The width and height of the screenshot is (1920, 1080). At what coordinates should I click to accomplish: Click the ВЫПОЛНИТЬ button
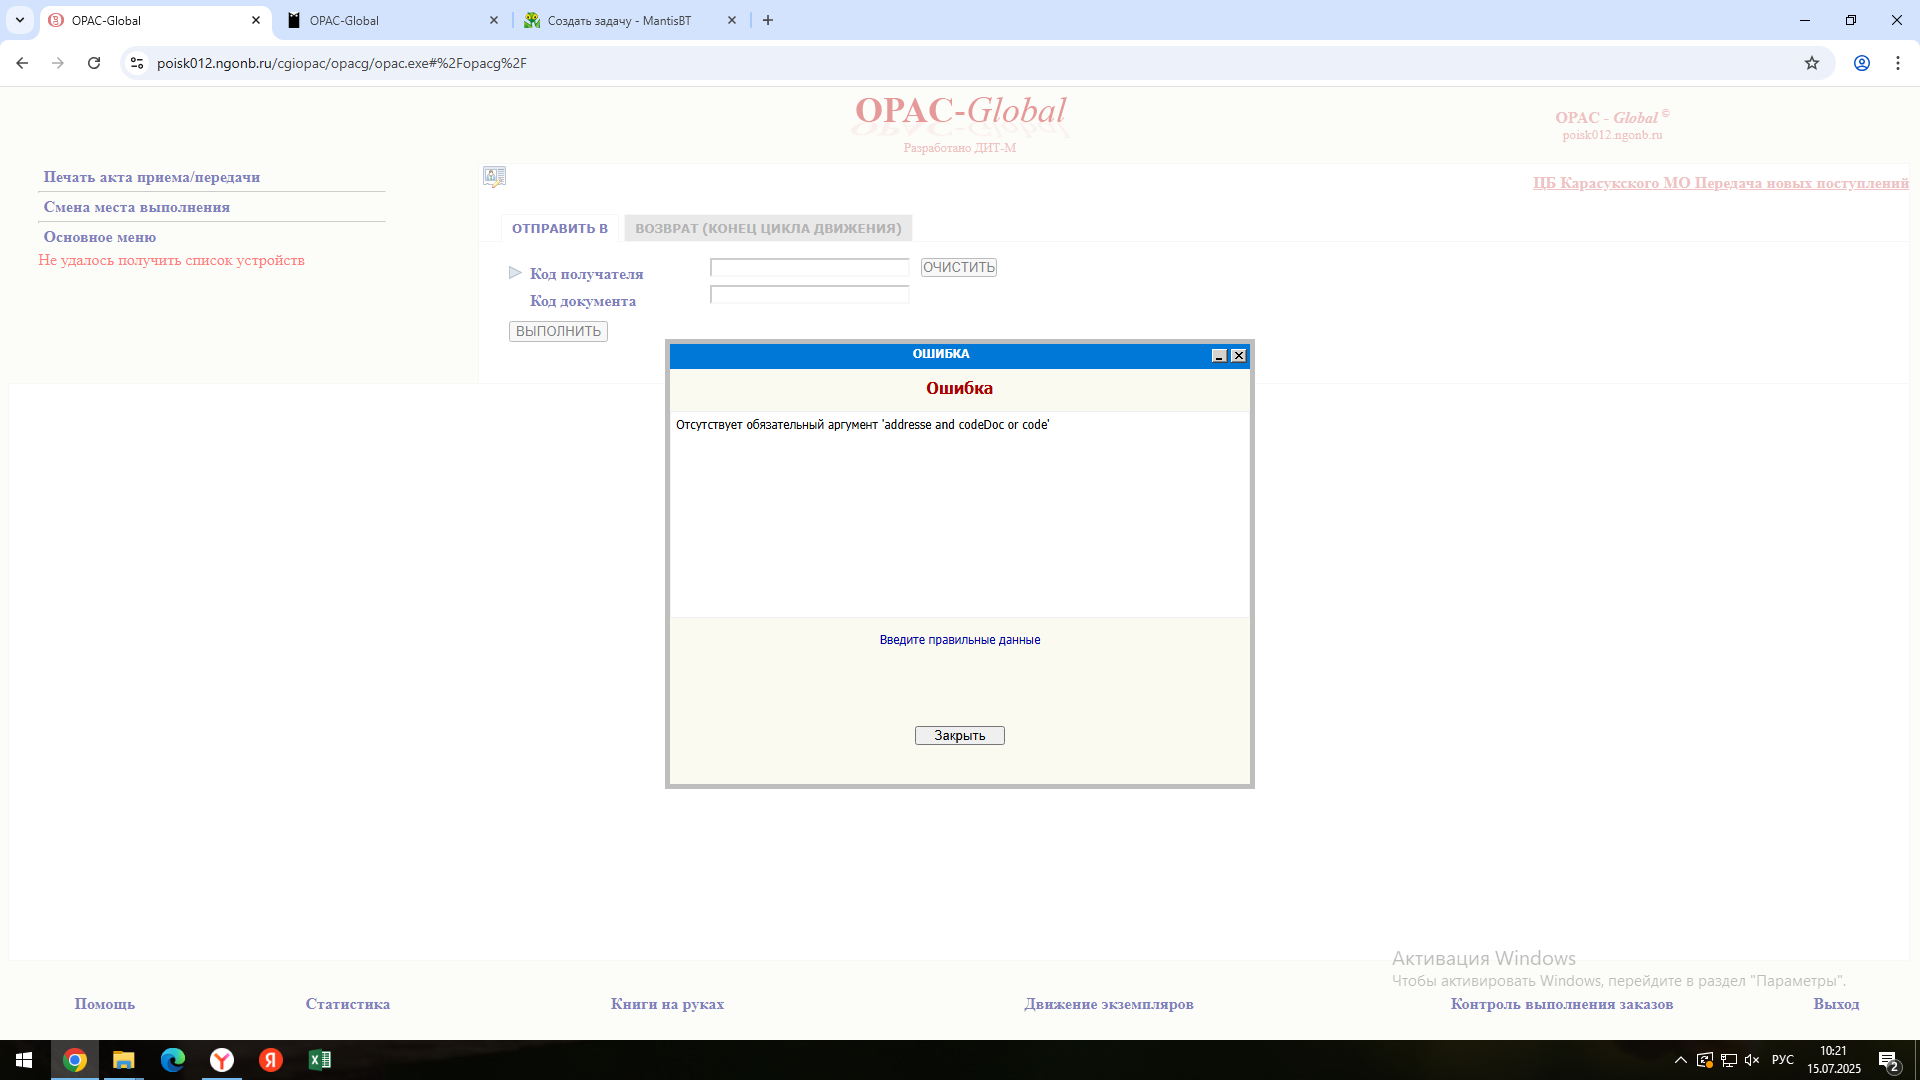558,331
